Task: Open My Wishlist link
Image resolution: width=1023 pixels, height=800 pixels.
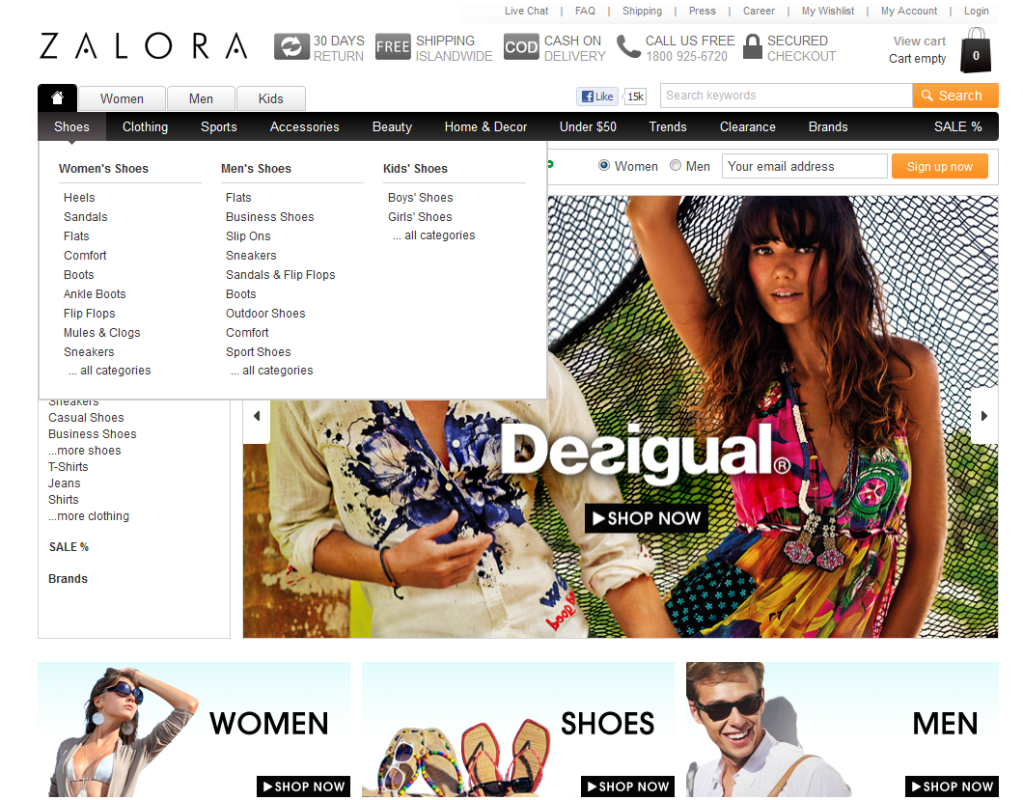Action: coord(827,11)
